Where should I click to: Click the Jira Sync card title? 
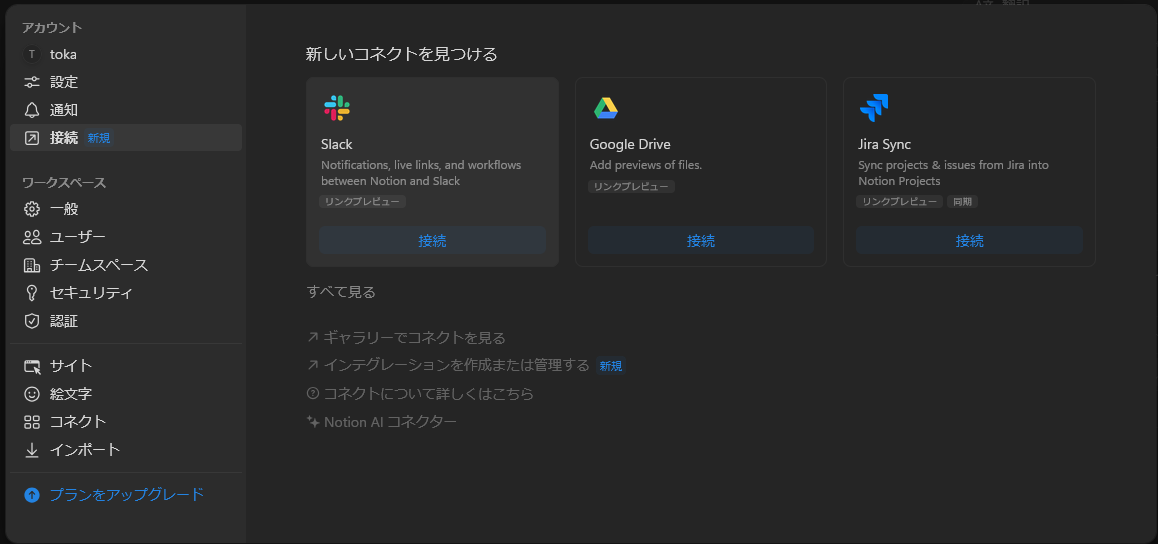coord(885,145)
